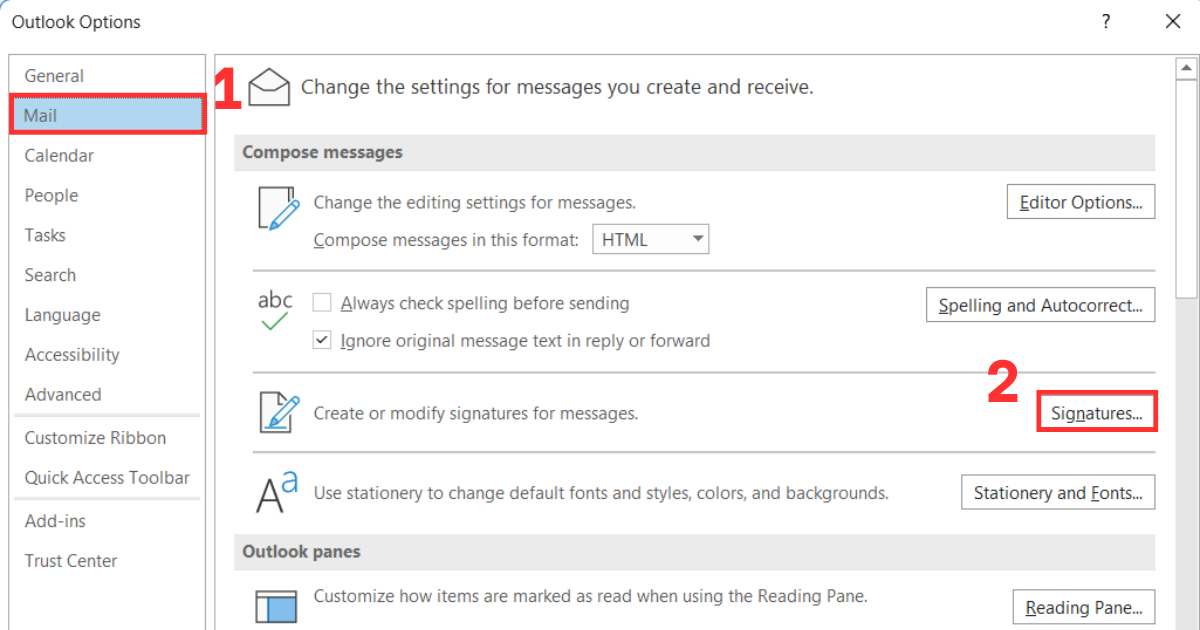Close the Outlook Options dialog
Viewport: 1200px width, 630px height.
tap(1172, 22)
